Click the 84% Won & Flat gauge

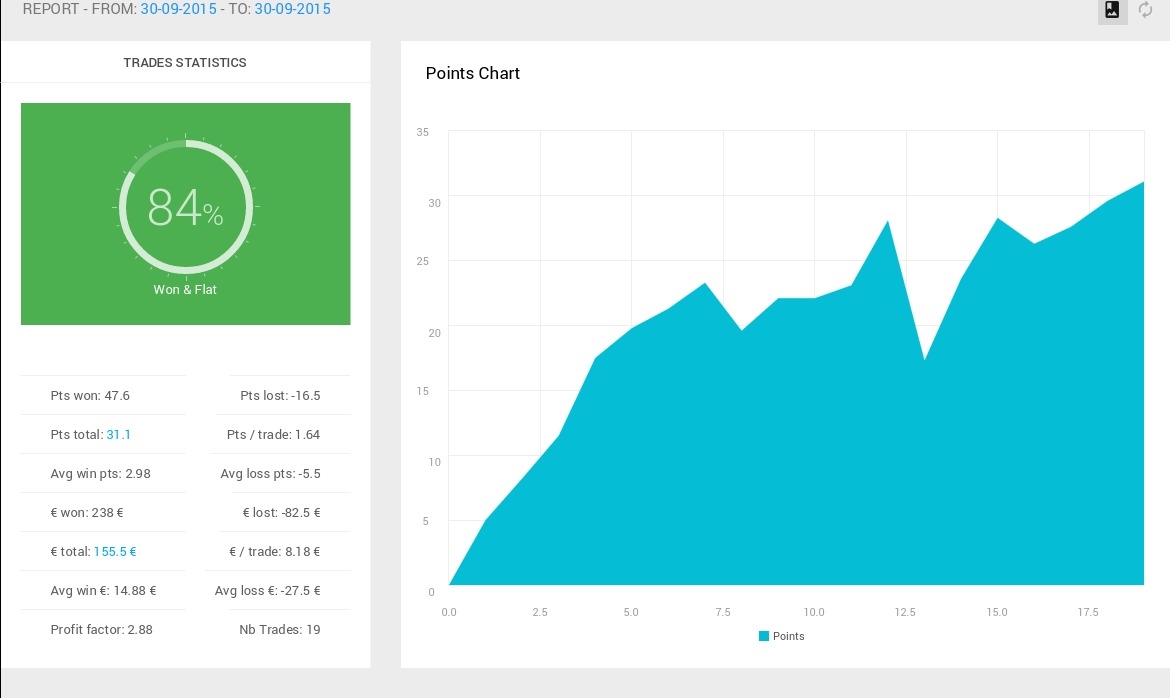[186, 207]
